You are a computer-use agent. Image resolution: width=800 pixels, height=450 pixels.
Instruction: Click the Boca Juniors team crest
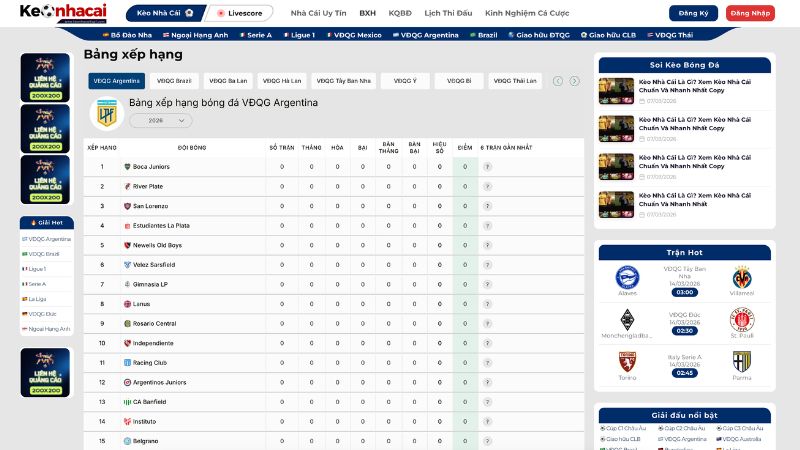pos(127,167)
